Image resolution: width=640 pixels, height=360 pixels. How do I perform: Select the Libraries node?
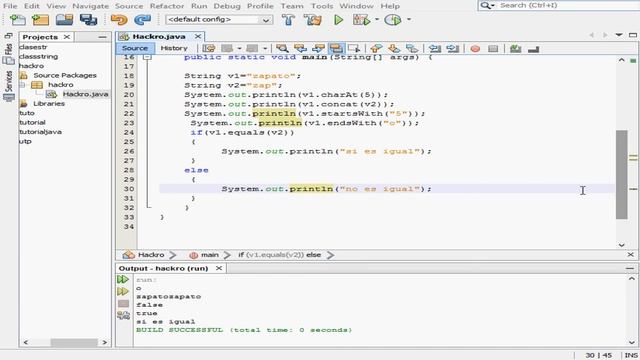click(49, 104)
